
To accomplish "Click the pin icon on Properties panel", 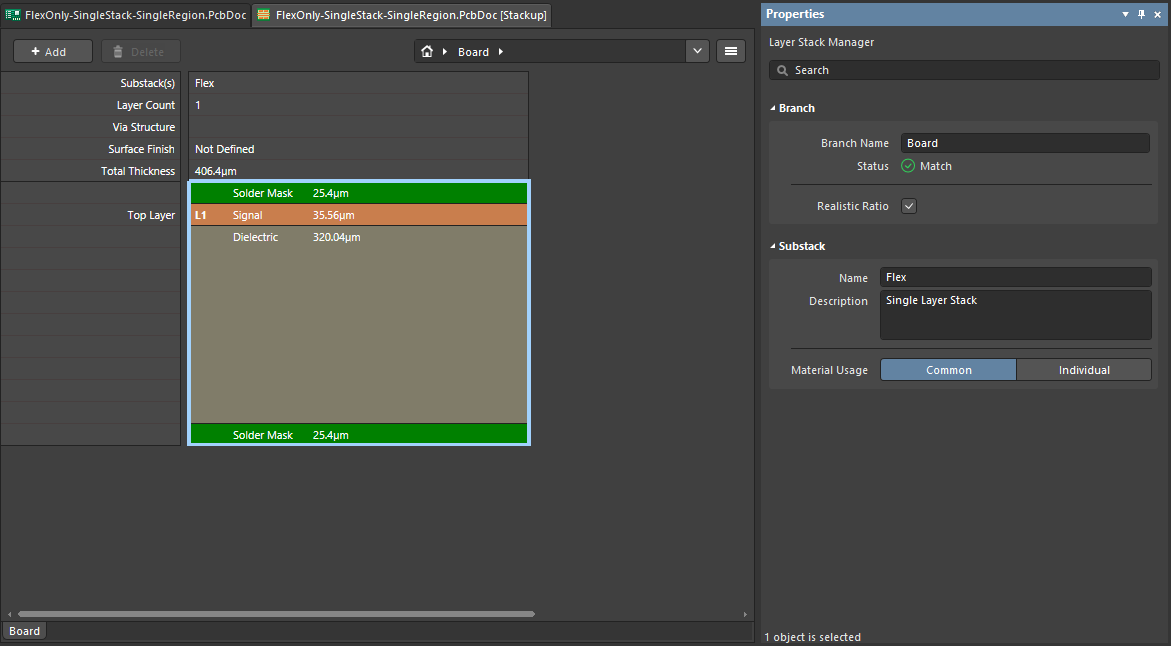I will 1142,15.
